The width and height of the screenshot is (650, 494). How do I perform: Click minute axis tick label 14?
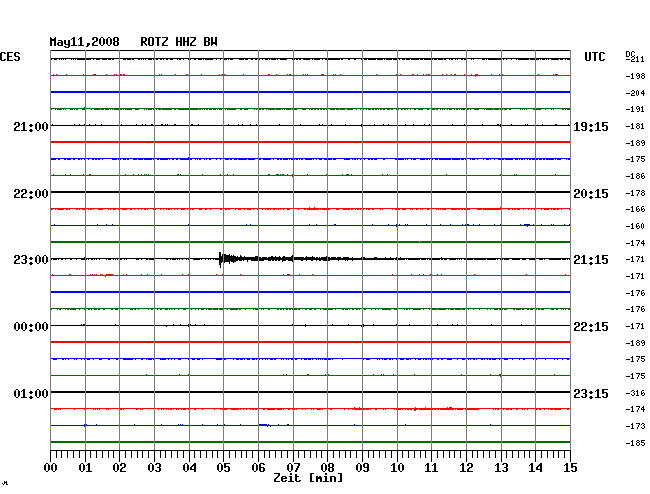535,468
